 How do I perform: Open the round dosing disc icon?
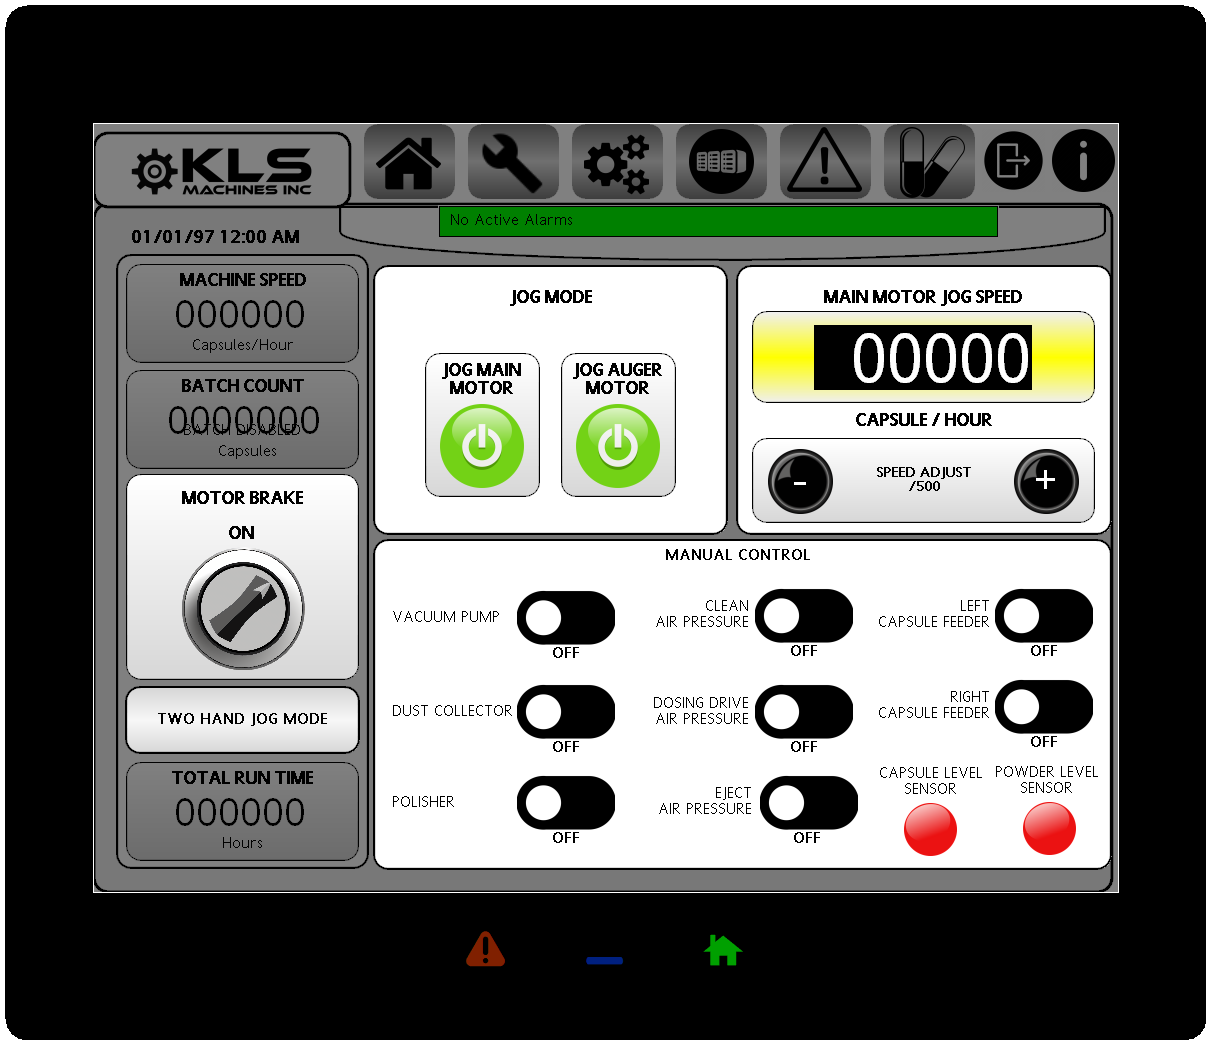721,162
